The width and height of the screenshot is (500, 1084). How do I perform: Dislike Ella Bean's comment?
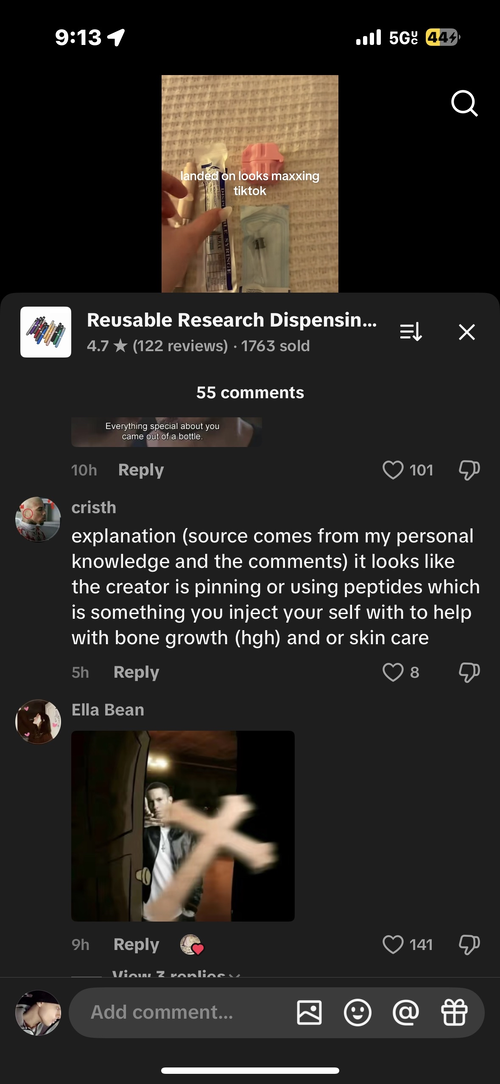[469, 945]
